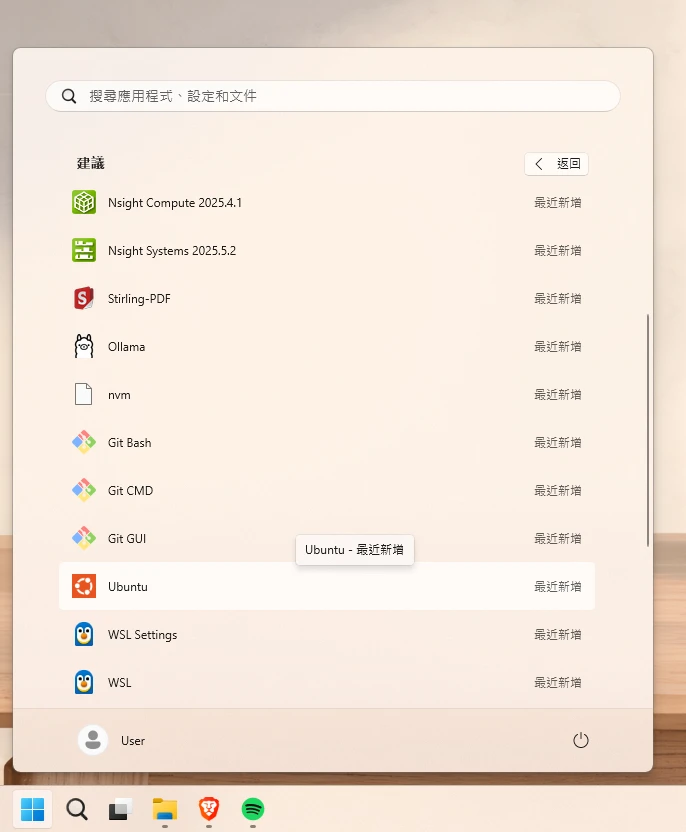Viewport: 686px width, 832px height.
Task: Click the 返回 back button
Action: [556, 164]
